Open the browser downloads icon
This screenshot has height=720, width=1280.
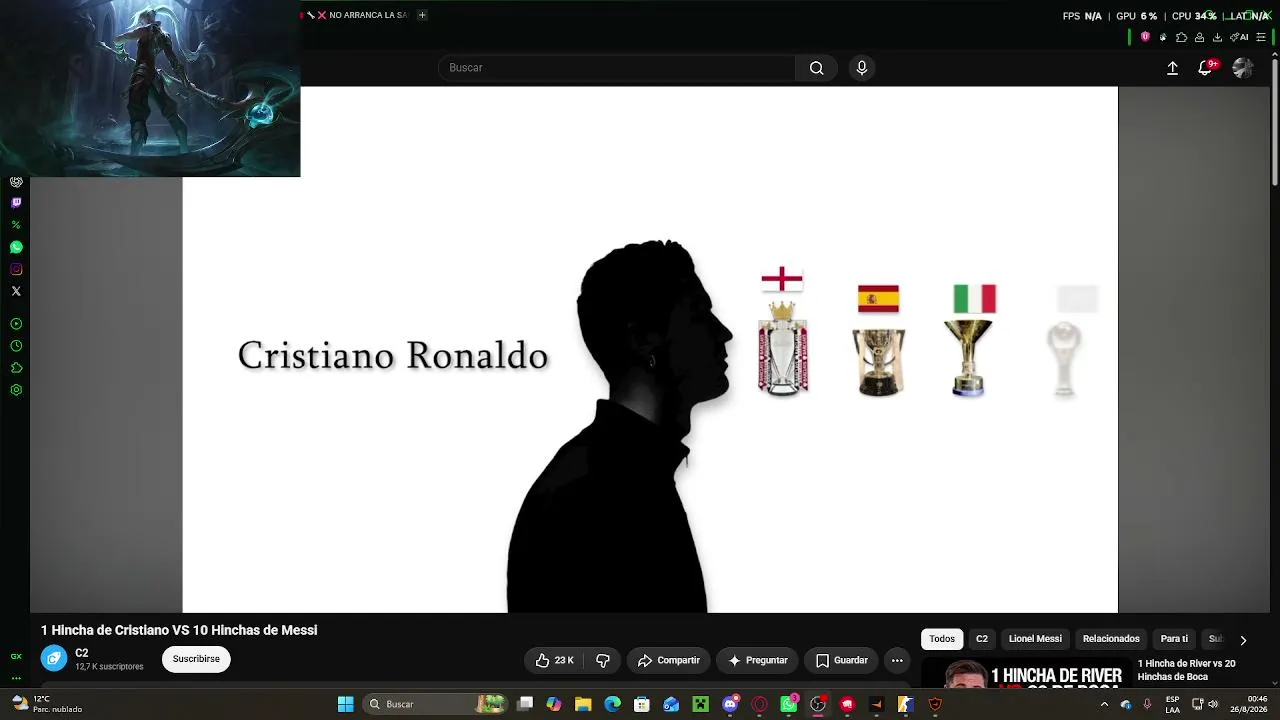coord(1217,37)
